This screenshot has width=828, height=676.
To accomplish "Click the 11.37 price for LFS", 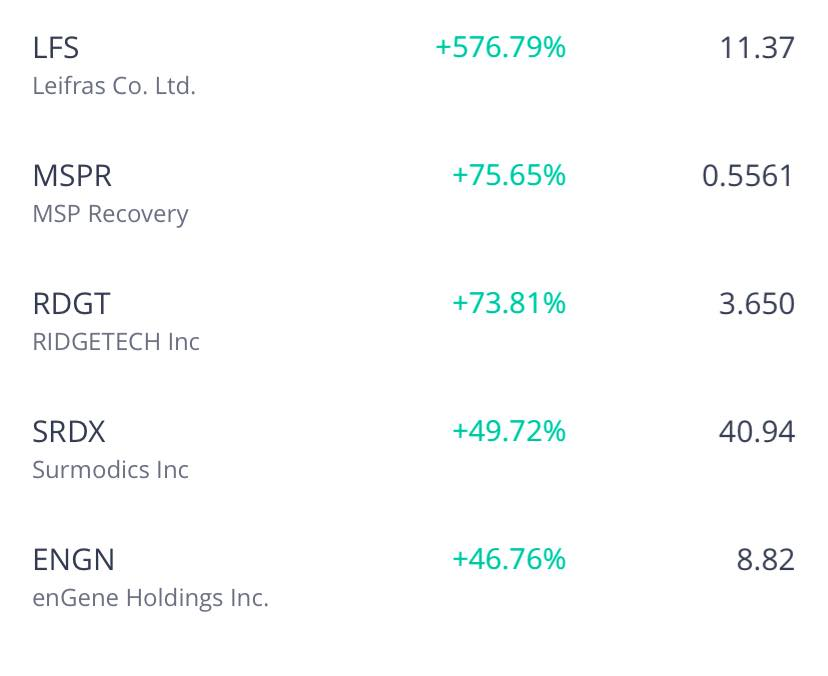I will tap(757, 47).
